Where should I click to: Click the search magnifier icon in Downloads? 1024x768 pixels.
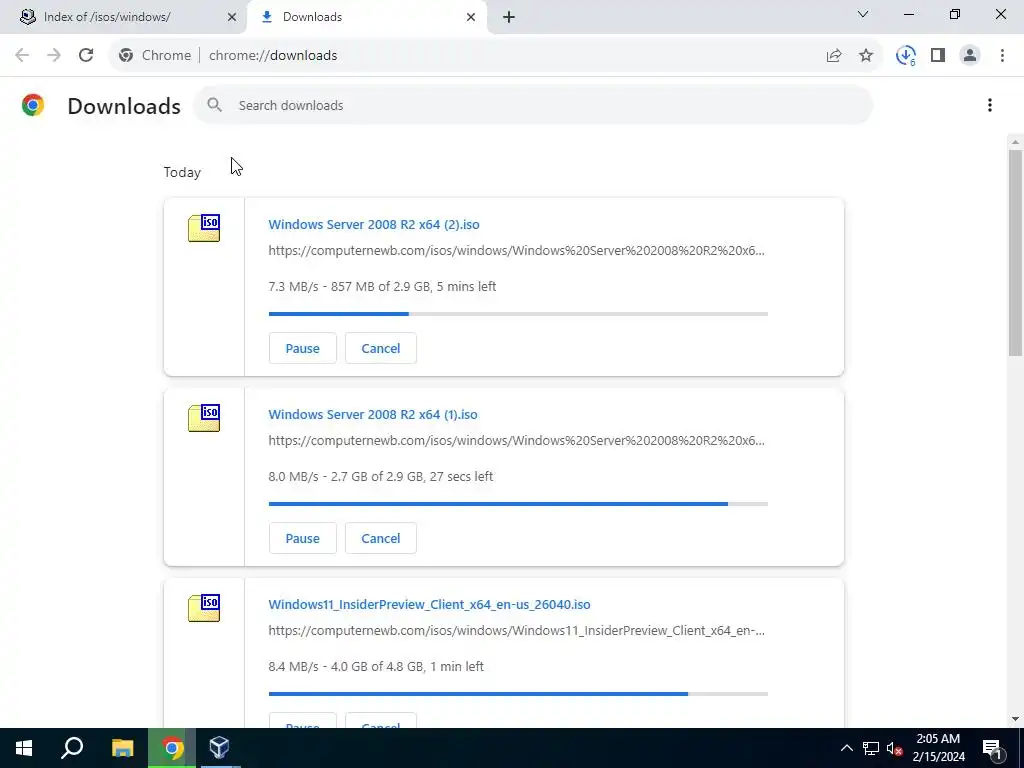click(214, 104)
